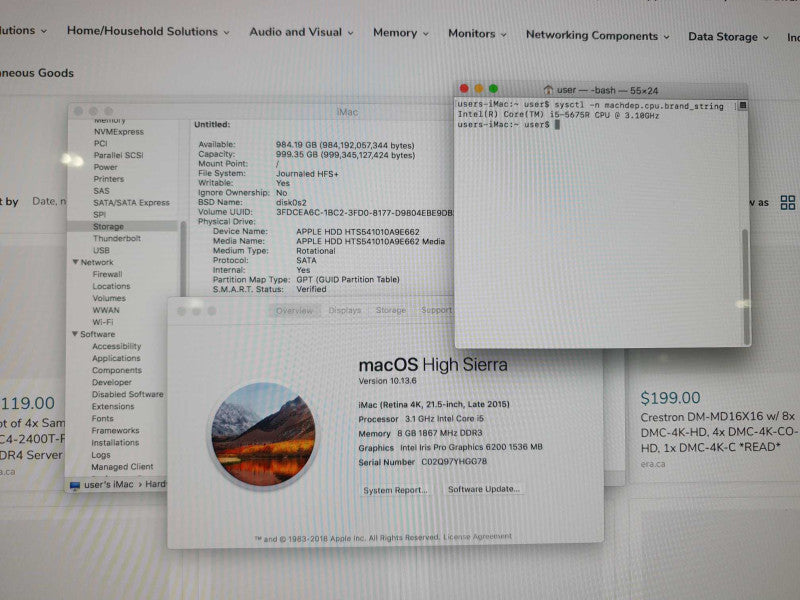
Task: Switch to the Overview tab
Action: click(294, 311)
